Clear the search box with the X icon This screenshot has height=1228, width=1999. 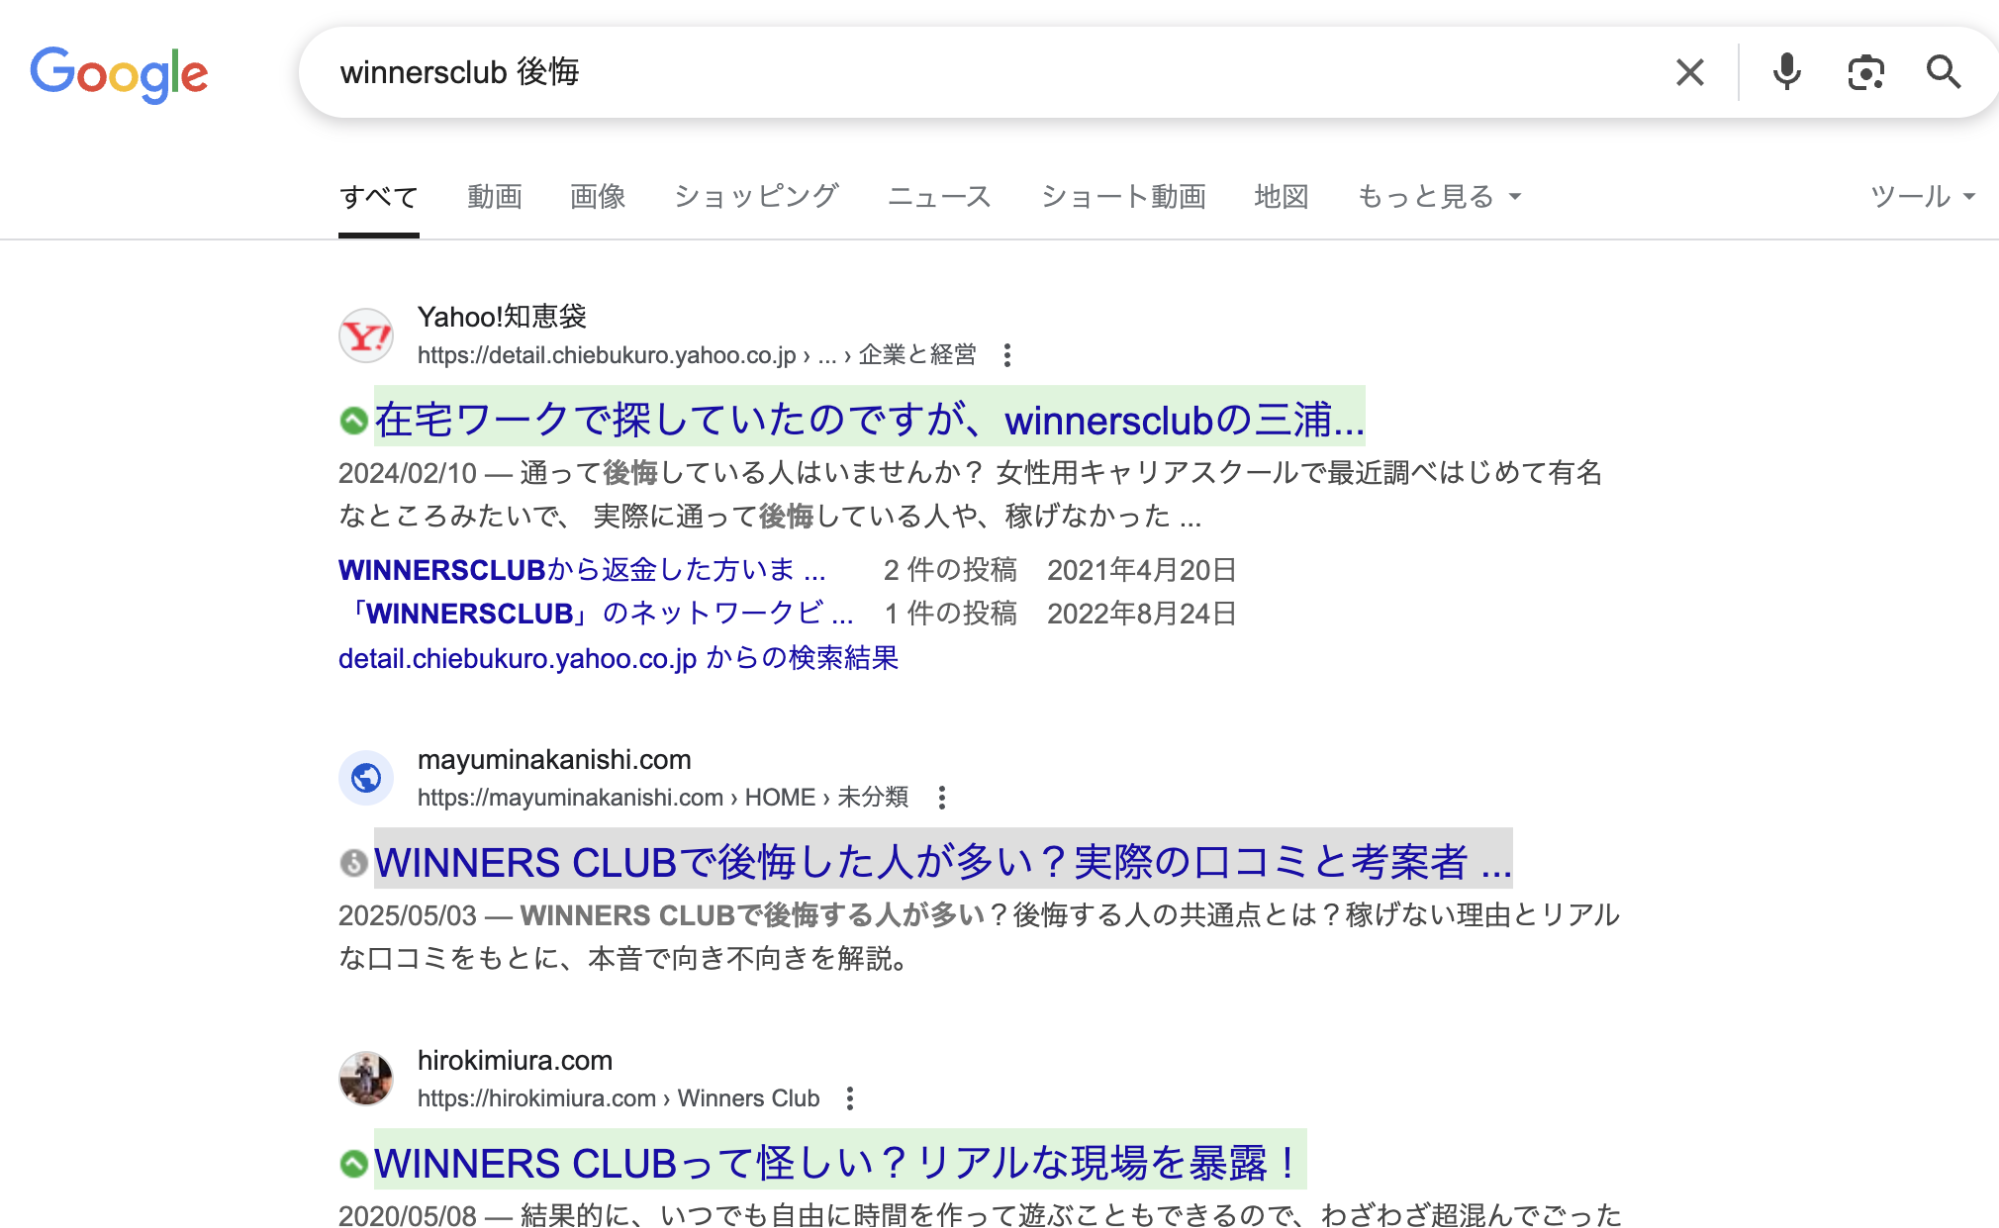pyautogui.click(x=1689, y=72)
